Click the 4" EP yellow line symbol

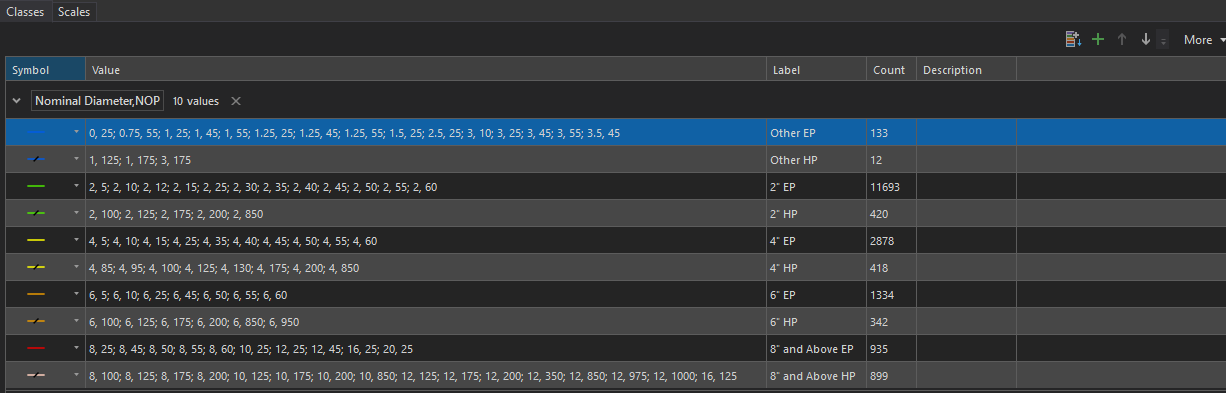click(37, 240)
